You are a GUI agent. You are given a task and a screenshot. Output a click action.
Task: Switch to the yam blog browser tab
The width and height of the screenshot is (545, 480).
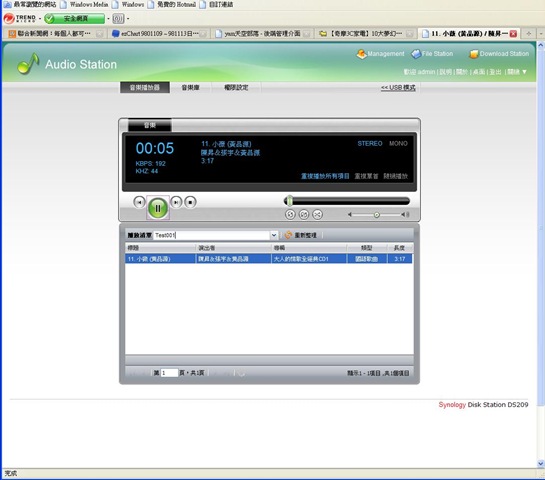262,34
